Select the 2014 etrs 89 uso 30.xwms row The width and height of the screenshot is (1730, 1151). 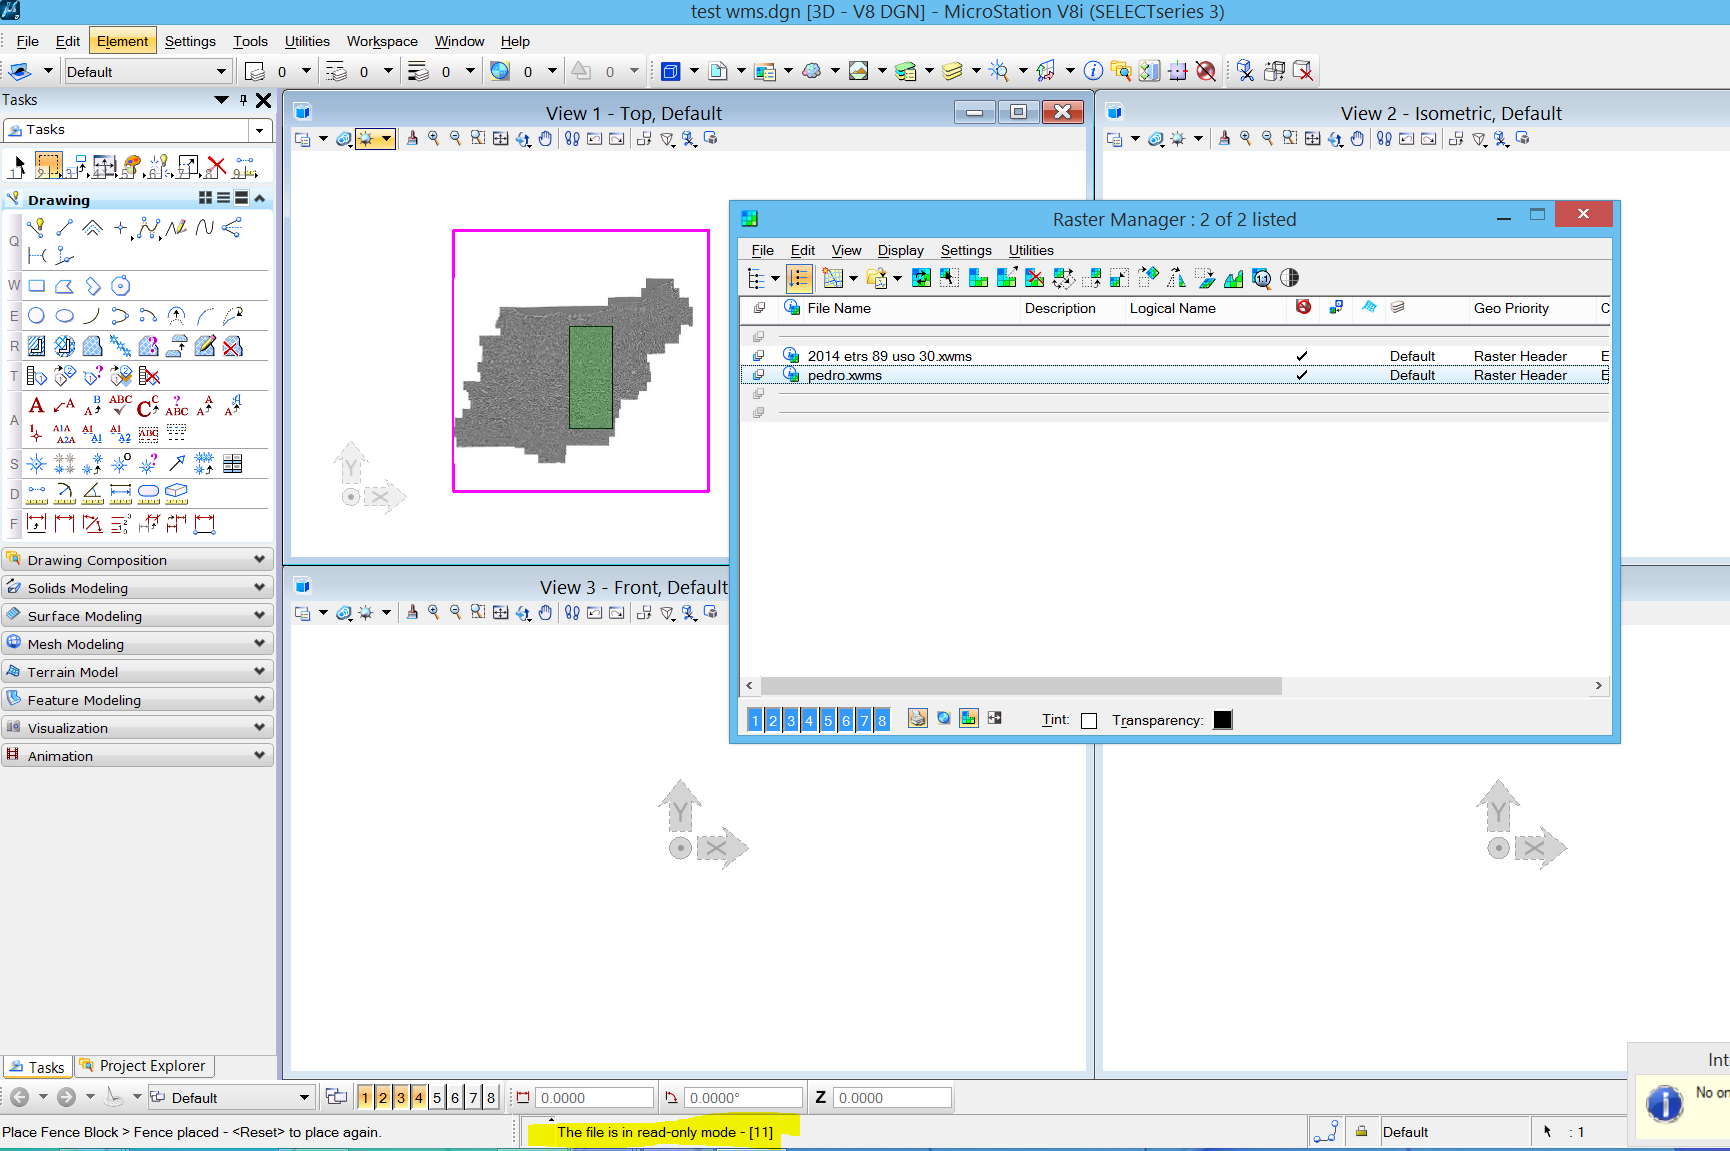point(1175,356)
